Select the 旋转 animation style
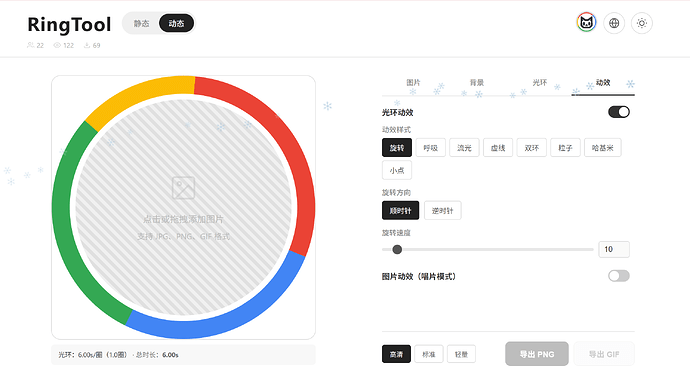Screen dimensions: 690x374 pyautogui.click(x=397, y=148)
